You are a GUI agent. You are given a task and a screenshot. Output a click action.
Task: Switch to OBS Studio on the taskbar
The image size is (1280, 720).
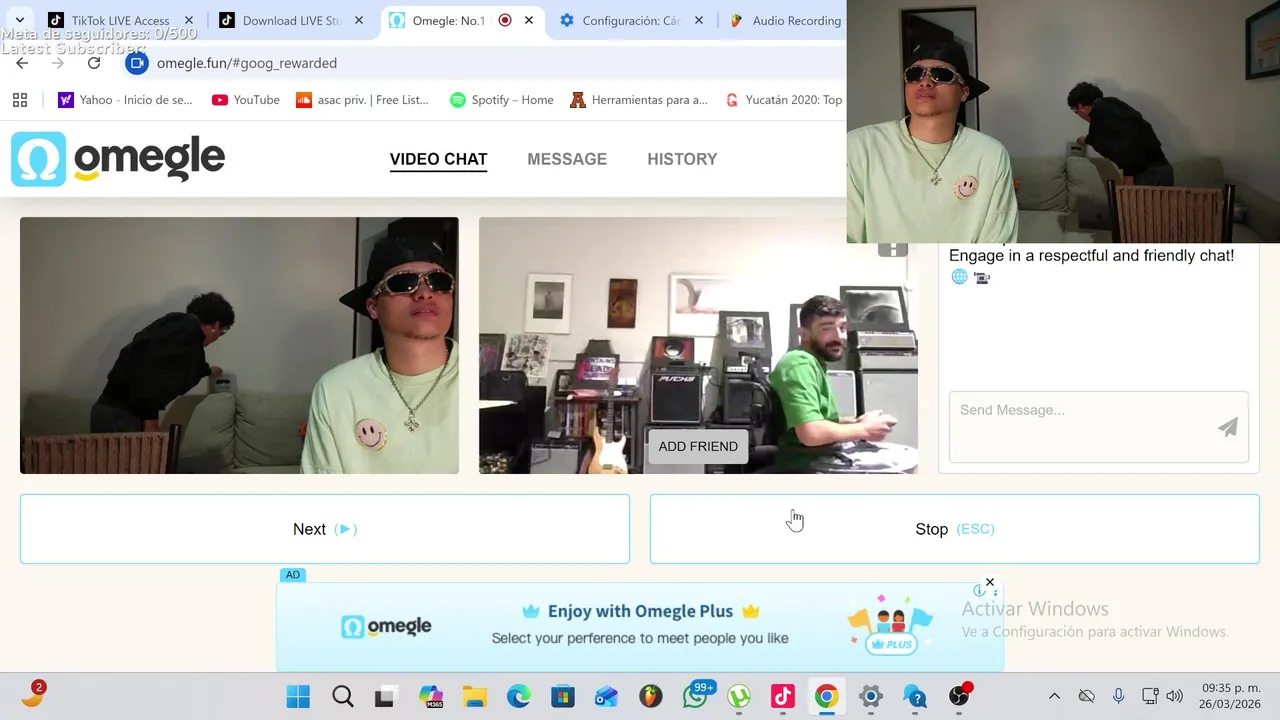(959, 696)
